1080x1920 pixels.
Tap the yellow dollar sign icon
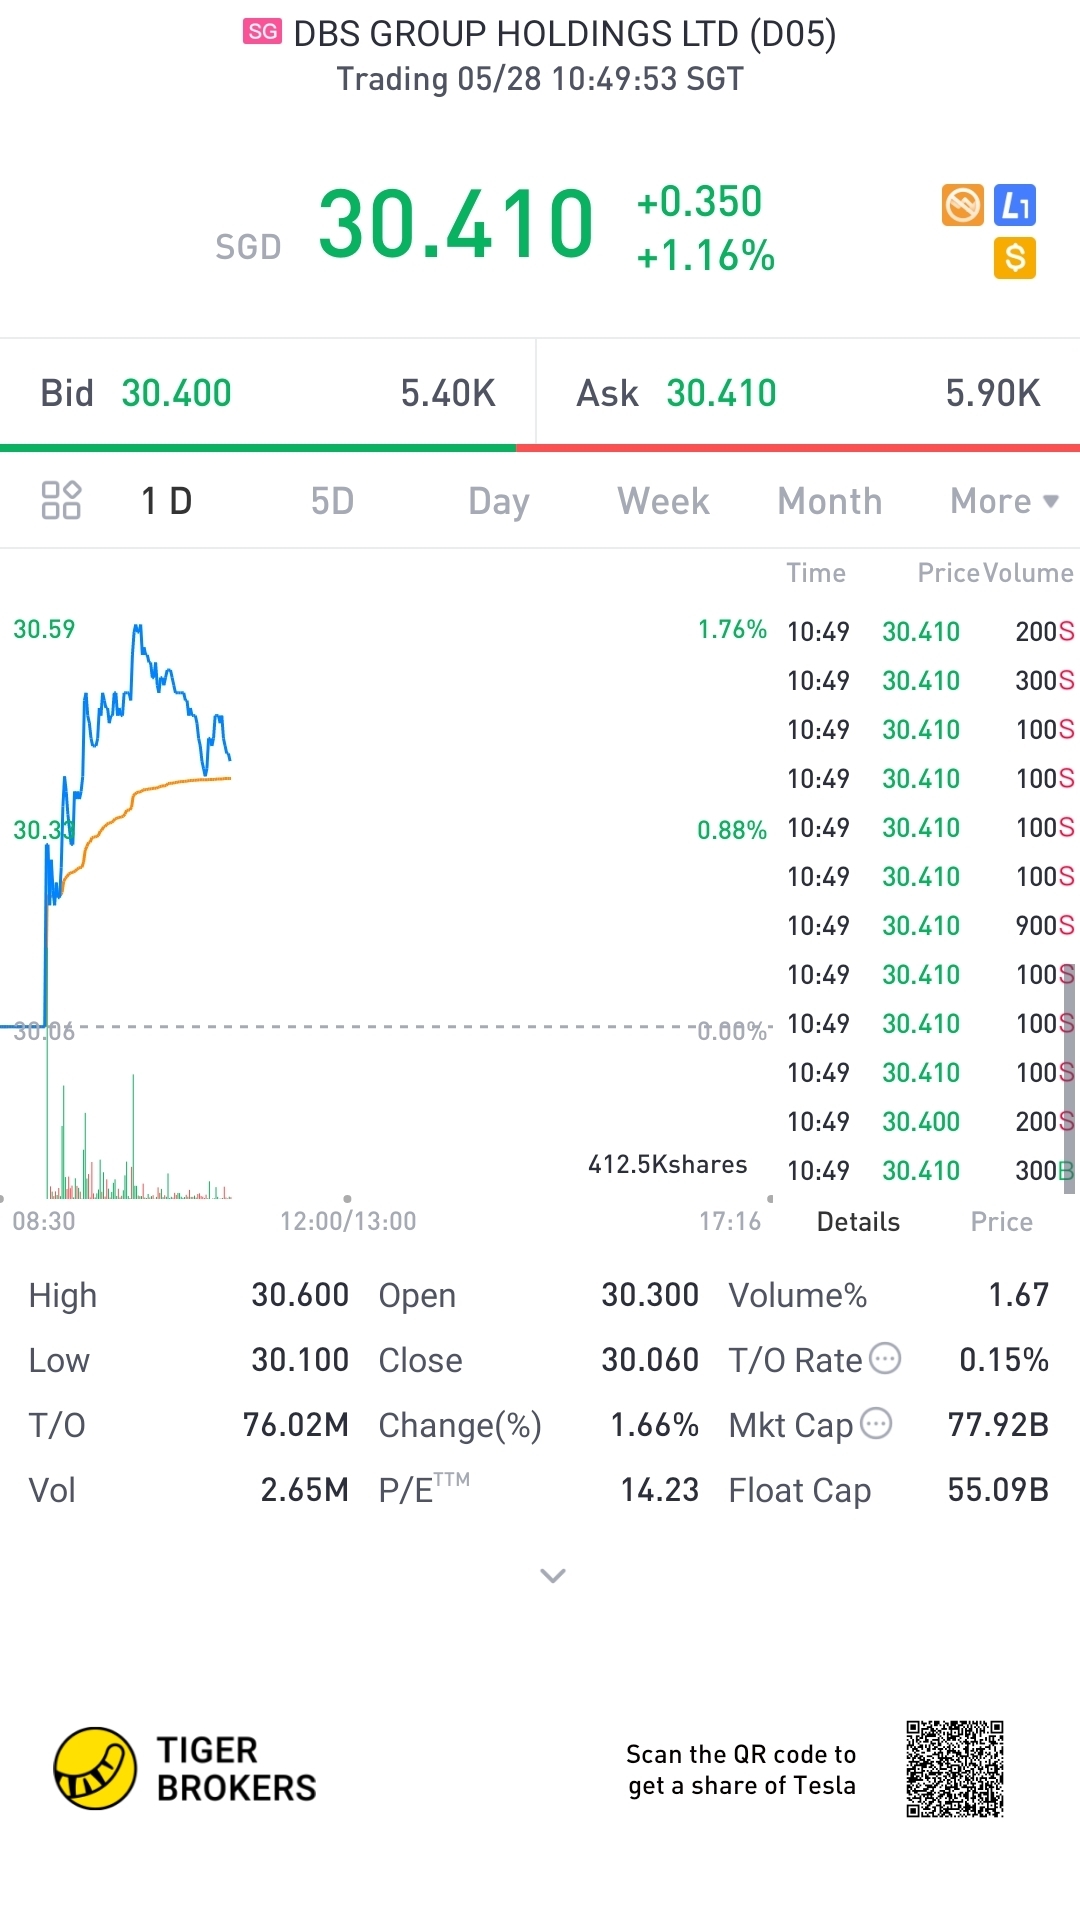tap(1015, 258)
